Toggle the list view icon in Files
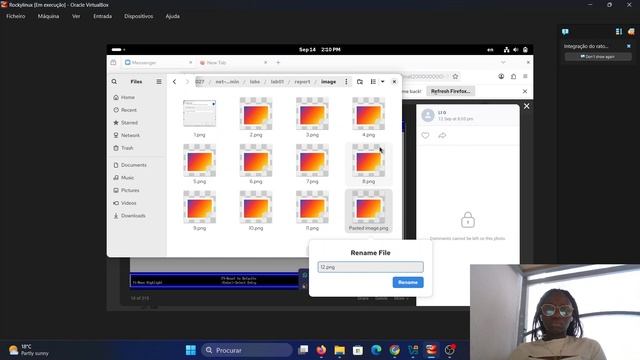The image size is (640, 360). [x=373, y=82]
